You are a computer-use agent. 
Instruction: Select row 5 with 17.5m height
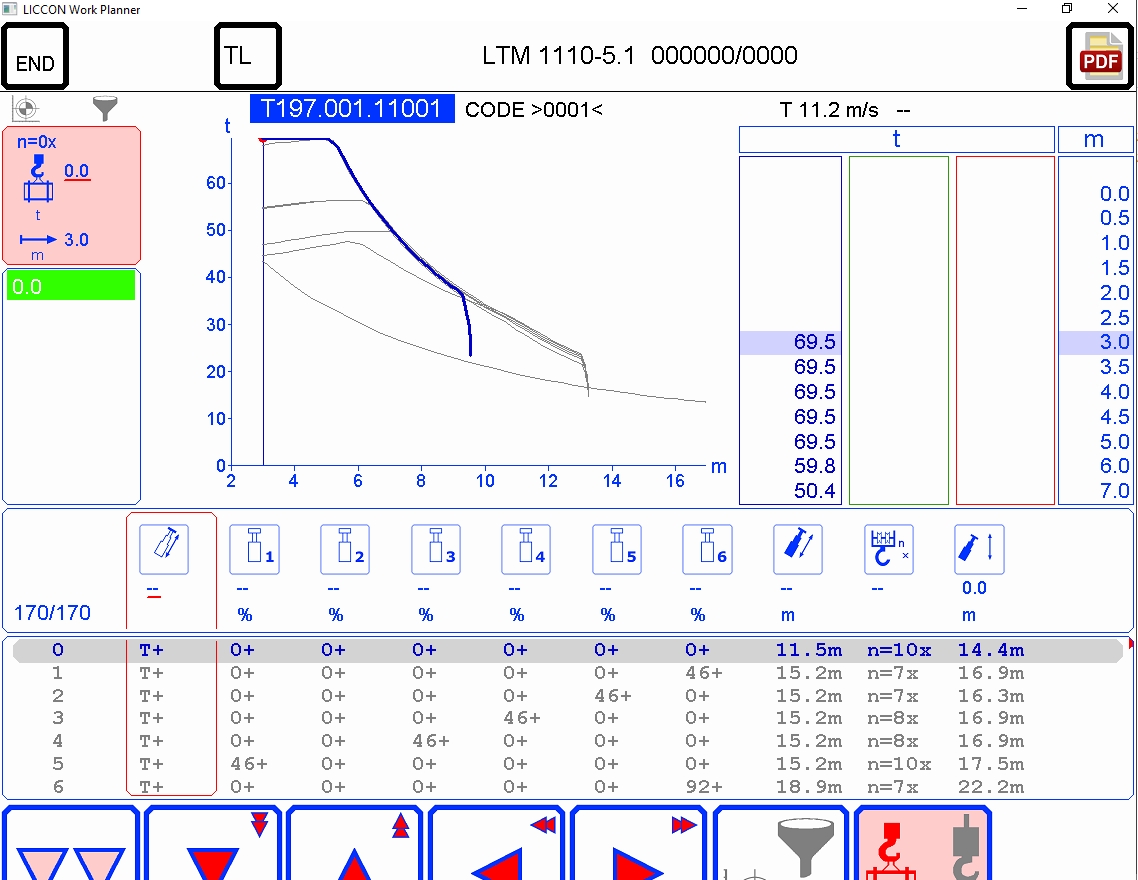point(568,764)
